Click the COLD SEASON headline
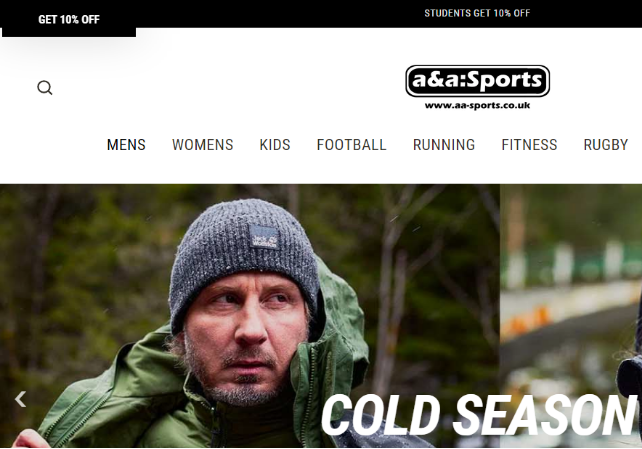Image resolution: width=642 pixels, height=449 pixels. click(479, 415)
